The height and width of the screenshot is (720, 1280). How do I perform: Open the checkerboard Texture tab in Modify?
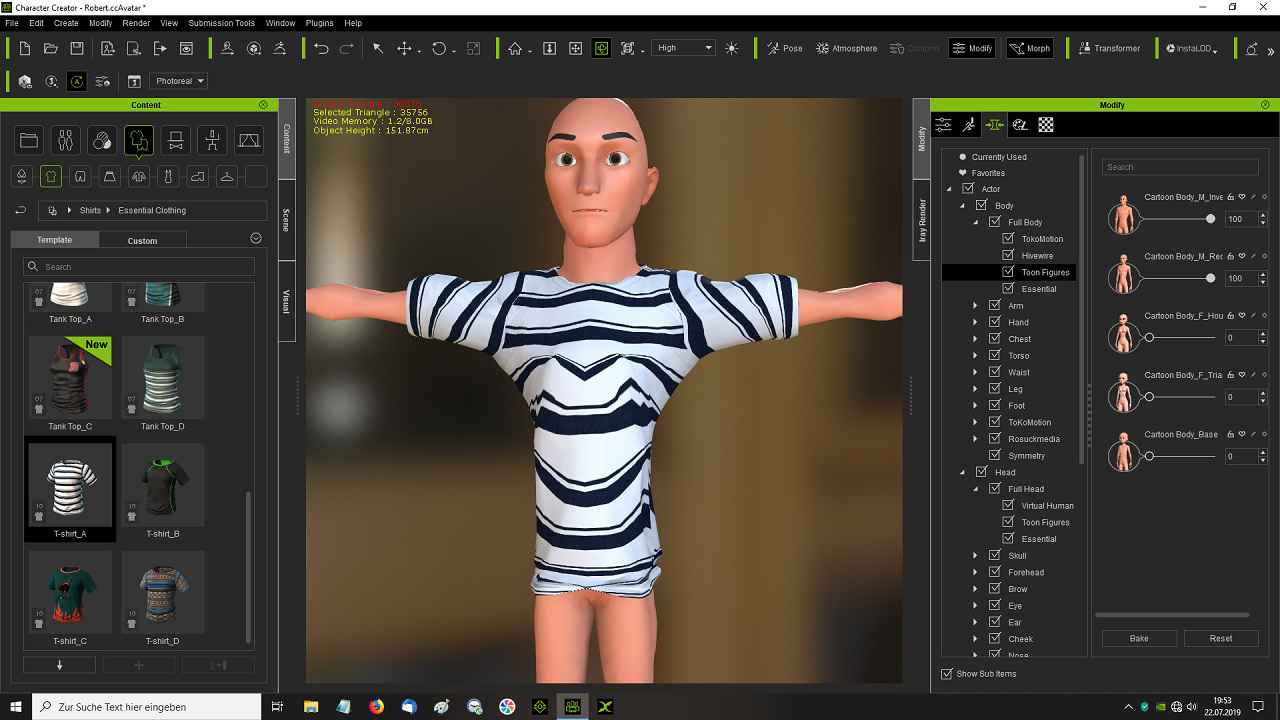[x=1046, y=125]
